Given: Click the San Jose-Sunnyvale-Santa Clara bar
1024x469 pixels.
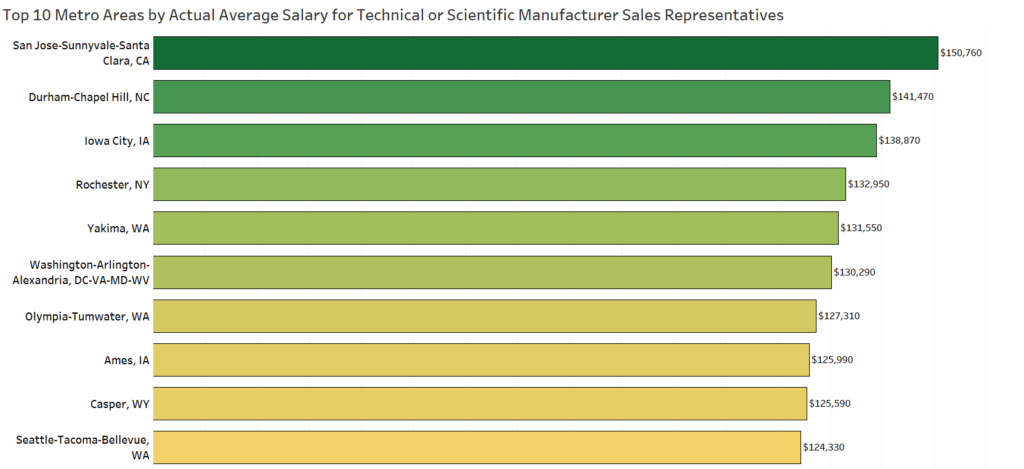Looking at the screenshot, I should [x=545, y=53].
